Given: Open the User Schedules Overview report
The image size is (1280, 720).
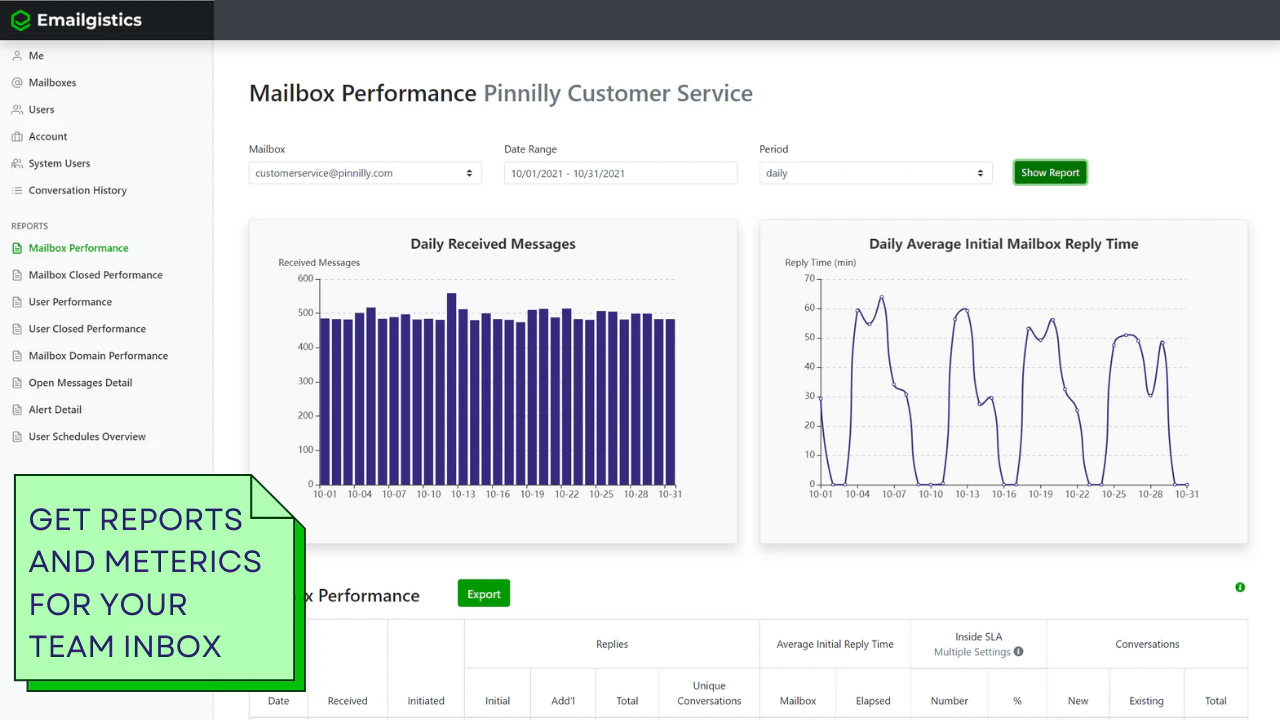Looking at the screenshot, I should point(87,437).
